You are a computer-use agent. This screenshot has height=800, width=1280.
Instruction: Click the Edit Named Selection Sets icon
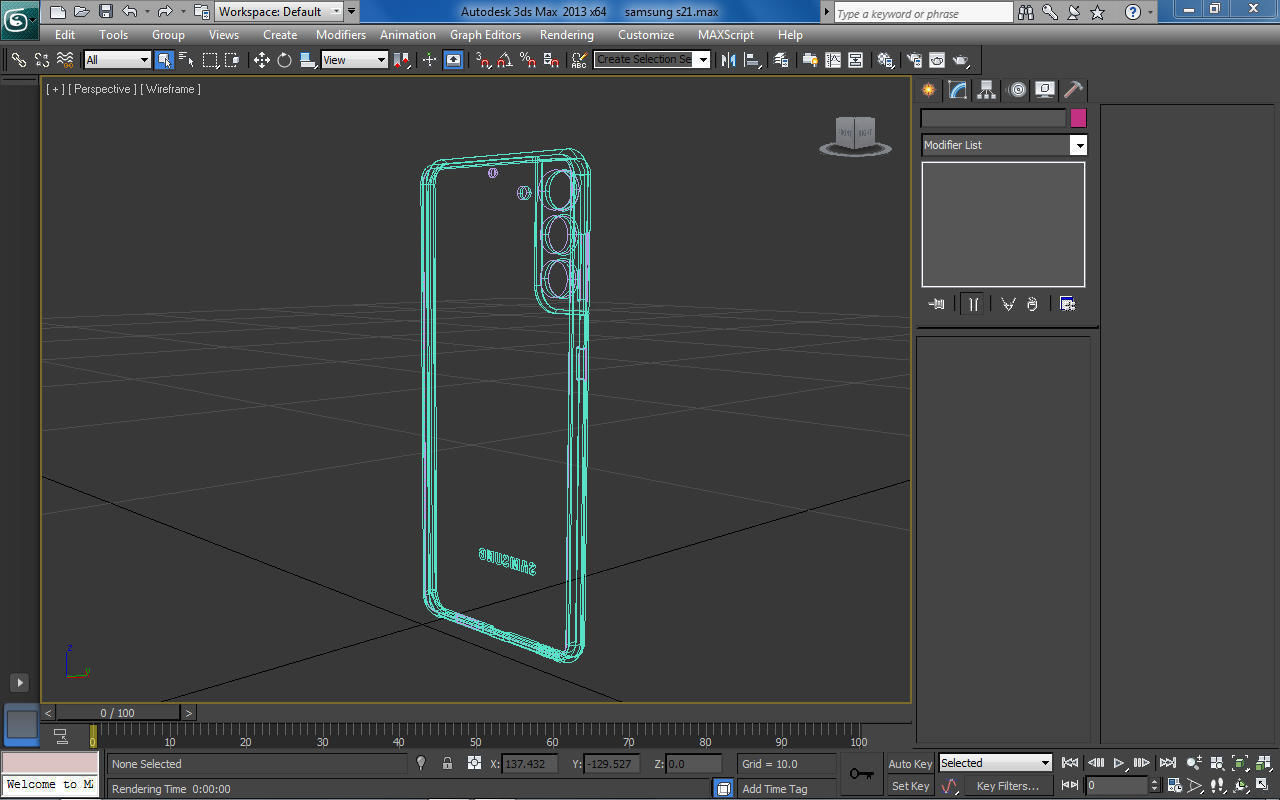tap(579, 60)
